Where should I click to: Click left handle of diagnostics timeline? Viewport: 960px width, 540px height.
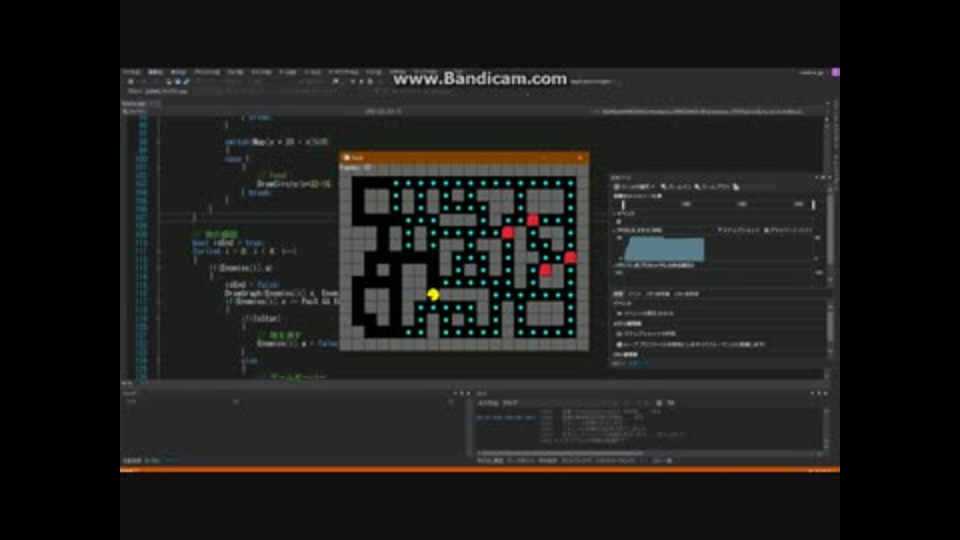pyautogui.click(x=623, y=204)
